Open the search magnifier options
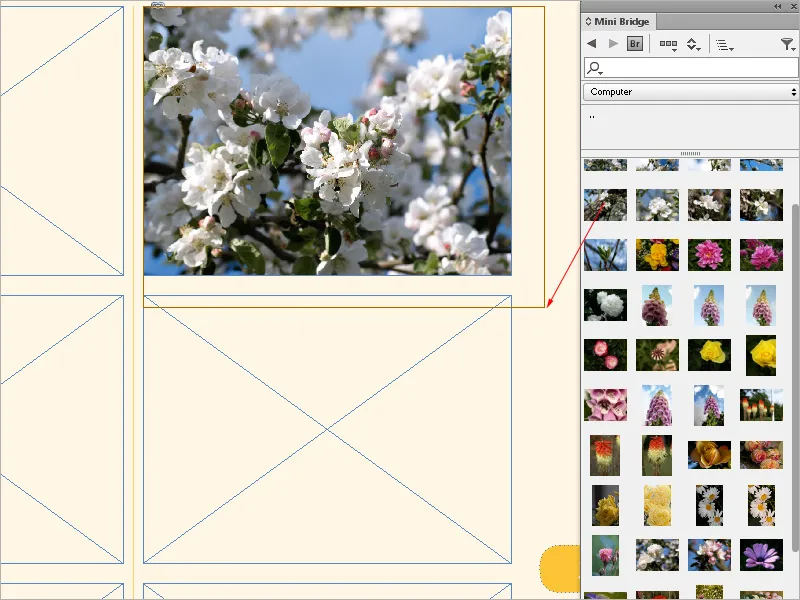The width and height of the screenshot is (800, 600). click(594, 68)
